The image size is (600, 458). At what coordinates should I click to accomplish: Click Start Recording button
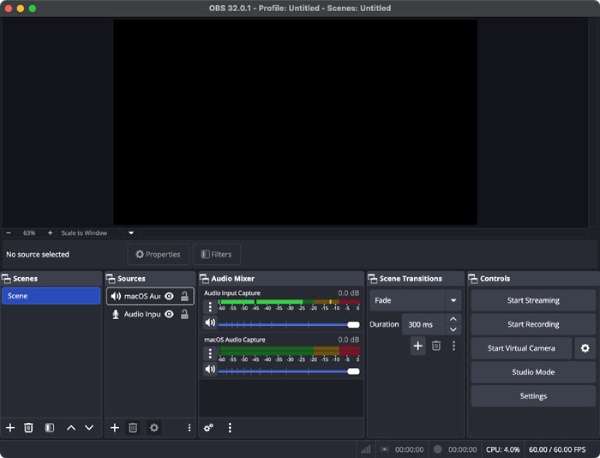(533, 324)
